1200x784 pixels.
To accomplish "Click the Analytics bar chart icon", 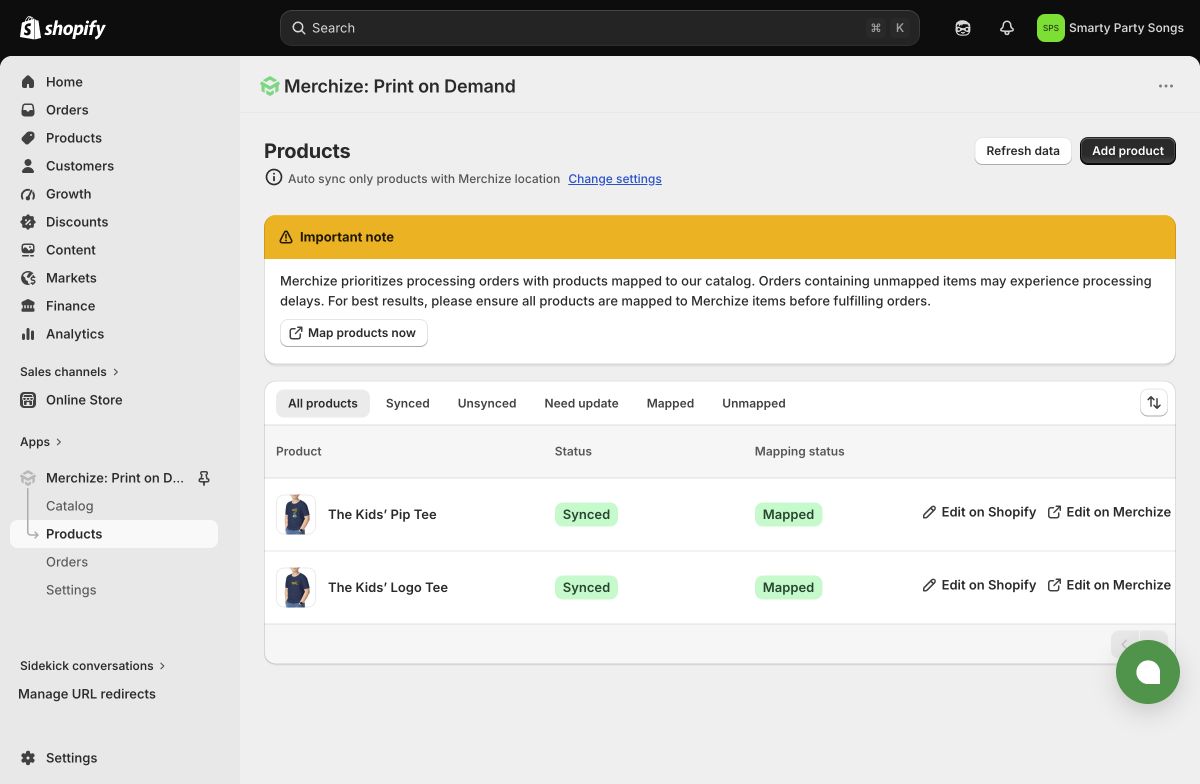I will [x=28, y=334].
